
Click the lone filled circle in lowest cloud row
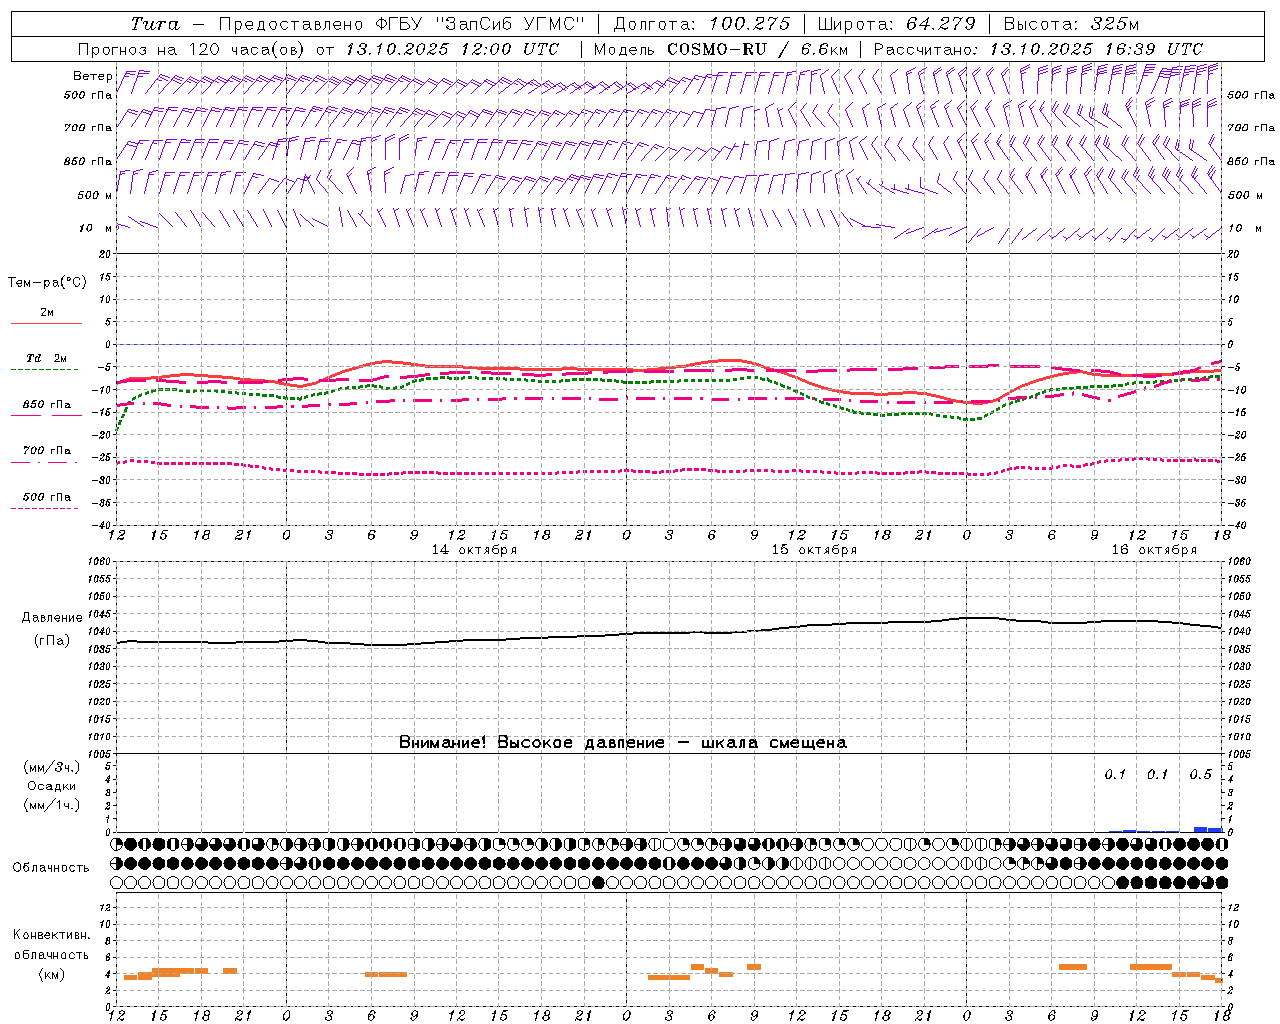pos(598,882)
